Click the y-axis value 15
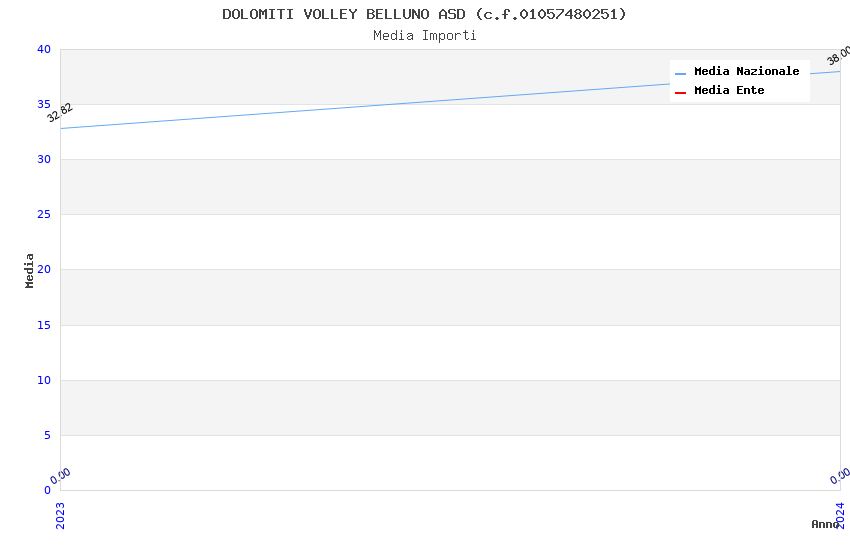 (x=44, y=325)
